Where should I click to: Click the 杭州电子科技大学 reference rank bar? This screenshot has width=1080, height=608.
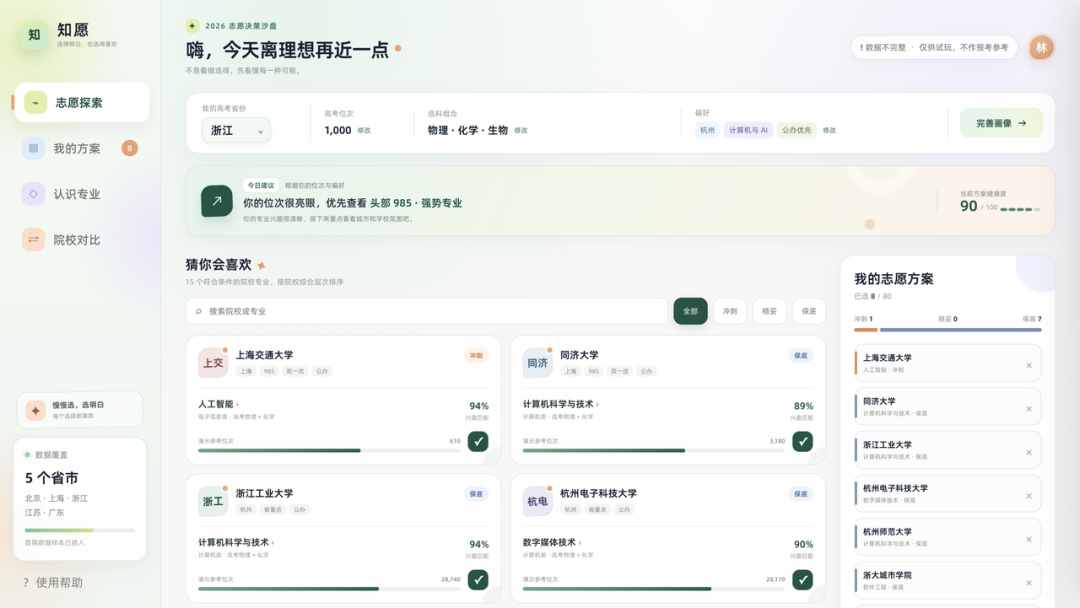click(x=654, y=589)
